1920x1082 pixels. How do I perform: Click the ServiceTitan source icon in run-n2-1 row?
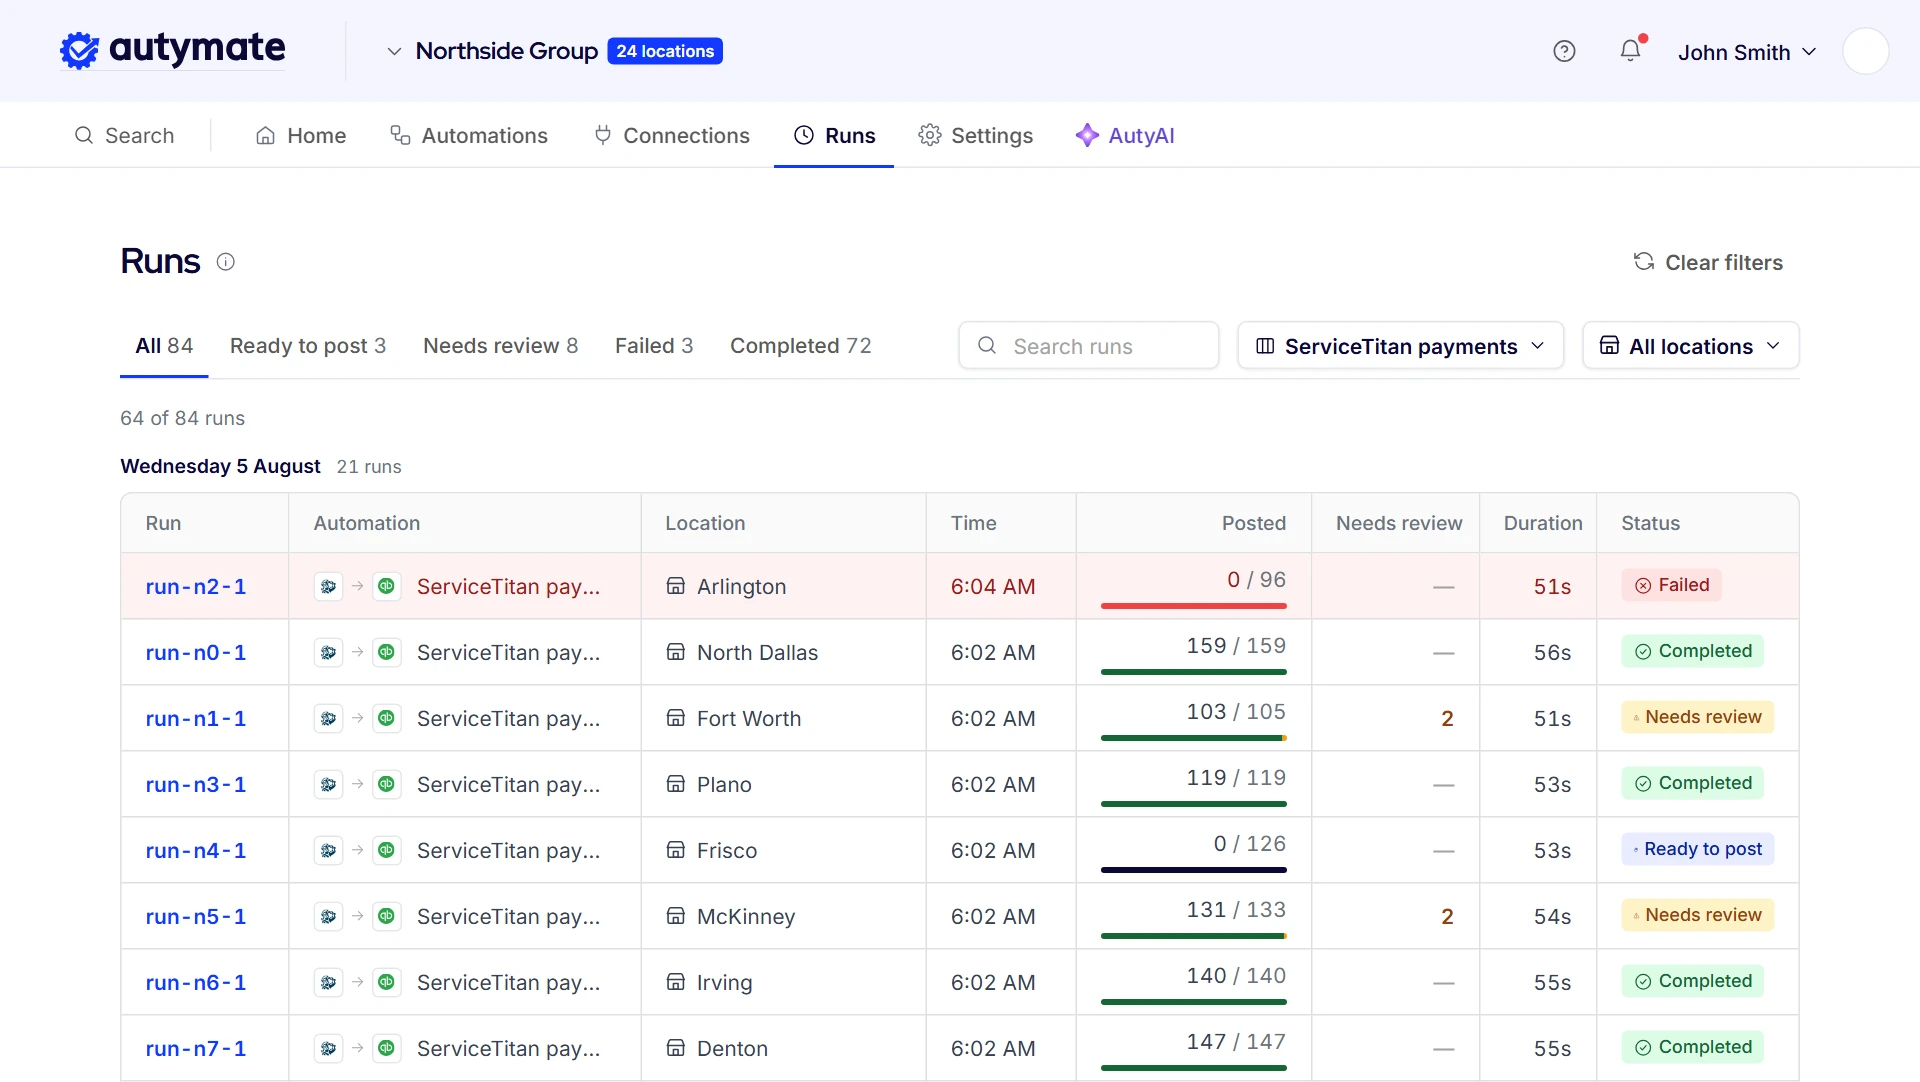[328, 586]
